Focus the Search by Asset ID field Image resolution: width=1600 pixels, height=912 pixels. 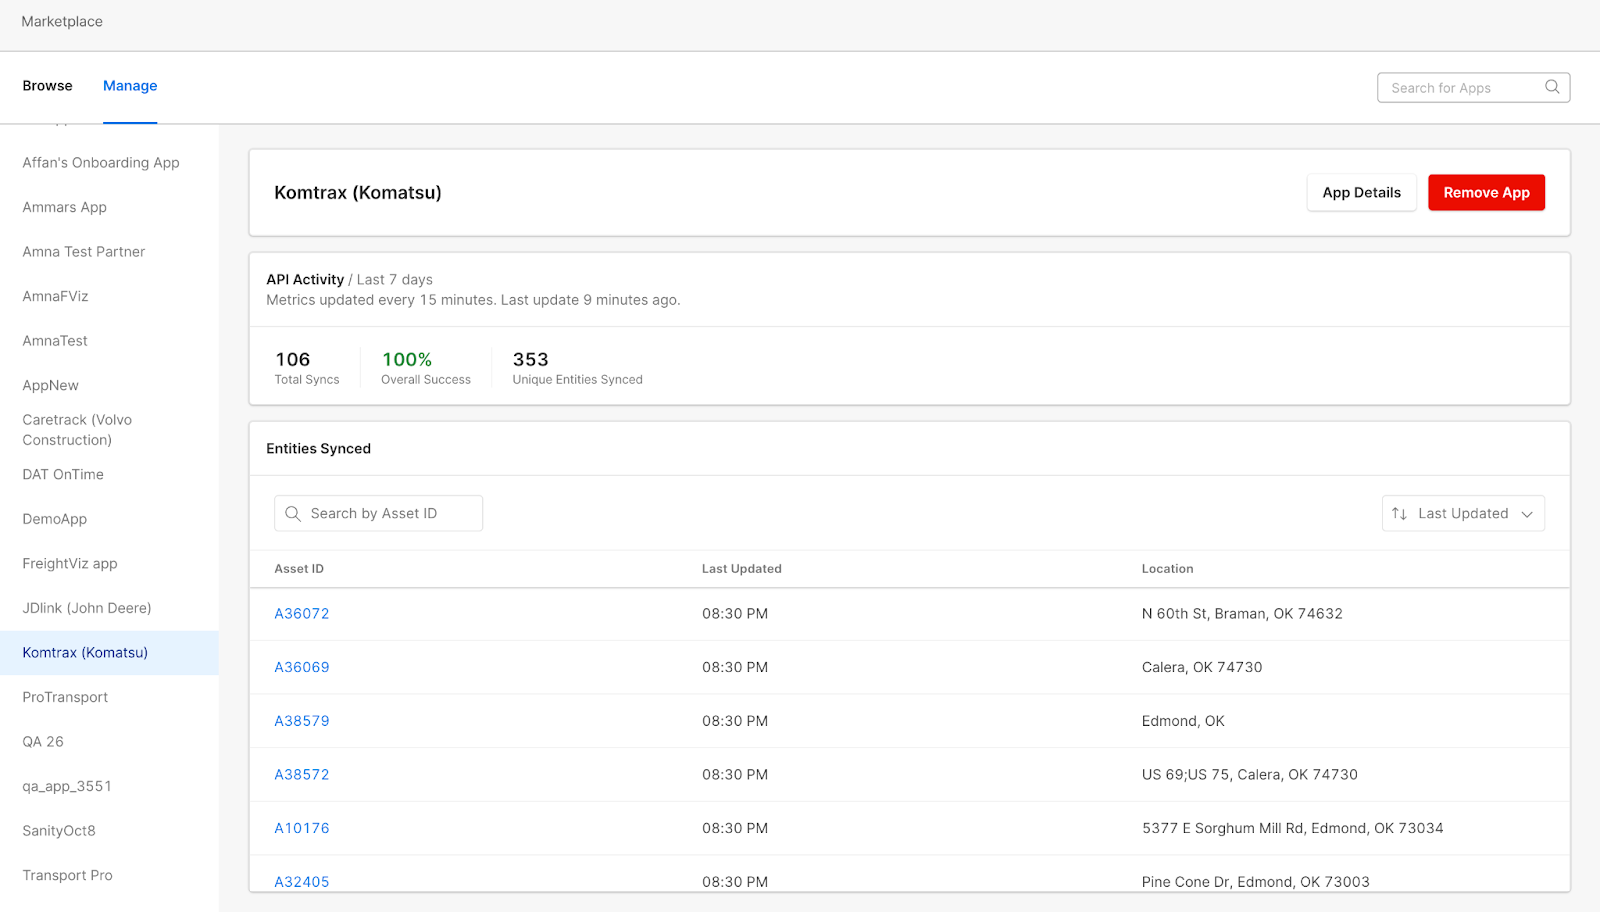pos(378,513)
